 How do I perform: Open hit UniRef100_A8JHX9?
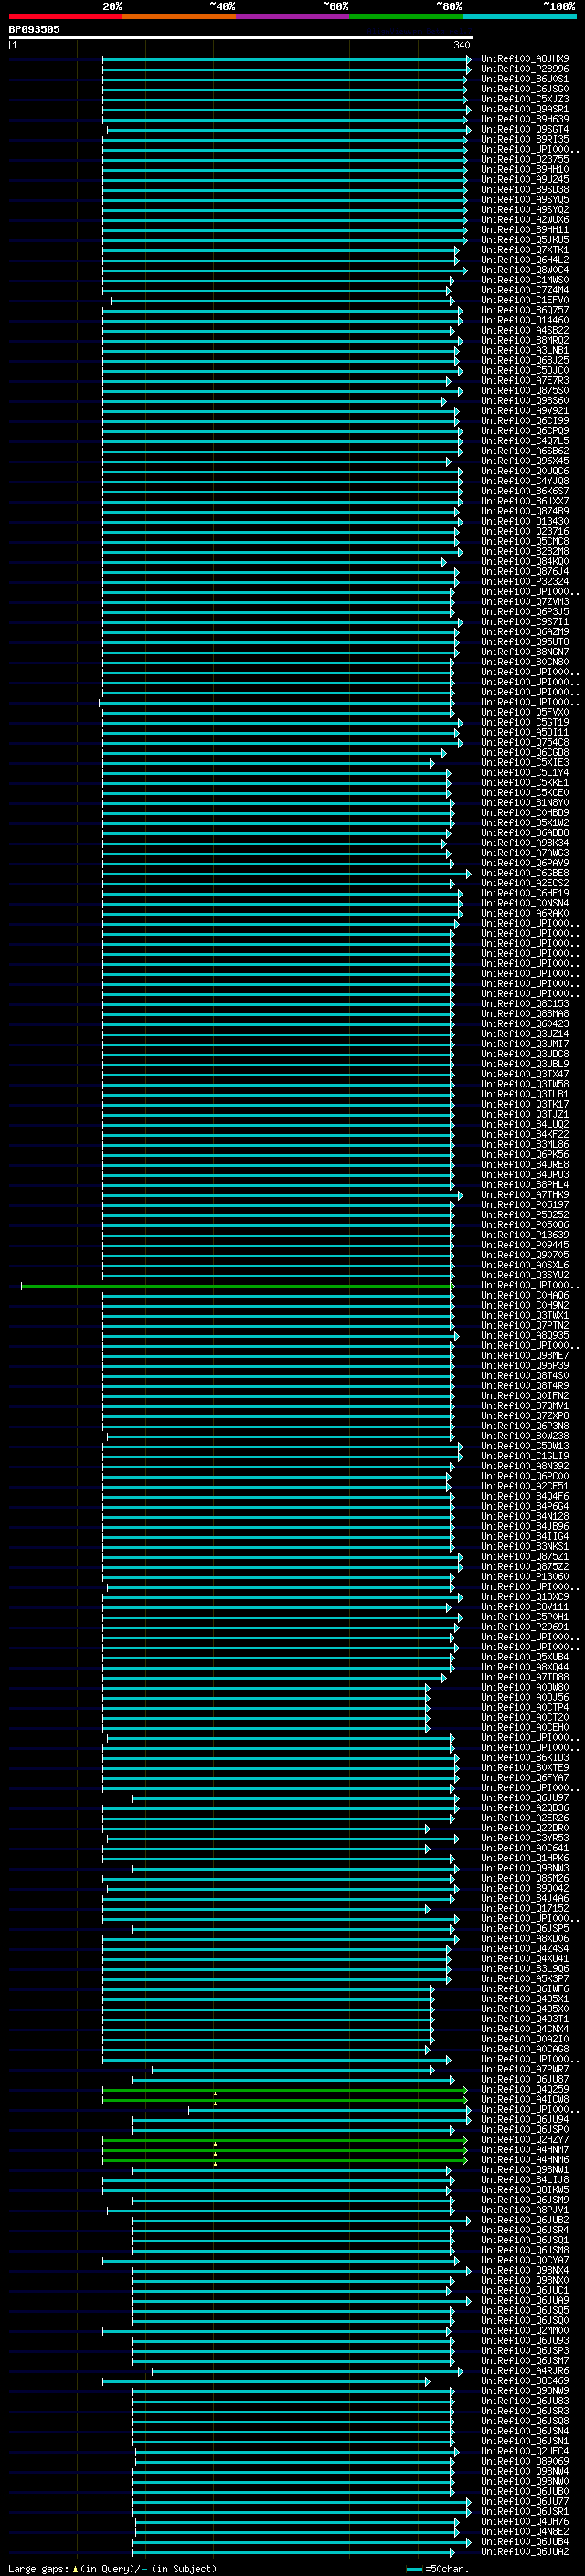tap(525, 59)
